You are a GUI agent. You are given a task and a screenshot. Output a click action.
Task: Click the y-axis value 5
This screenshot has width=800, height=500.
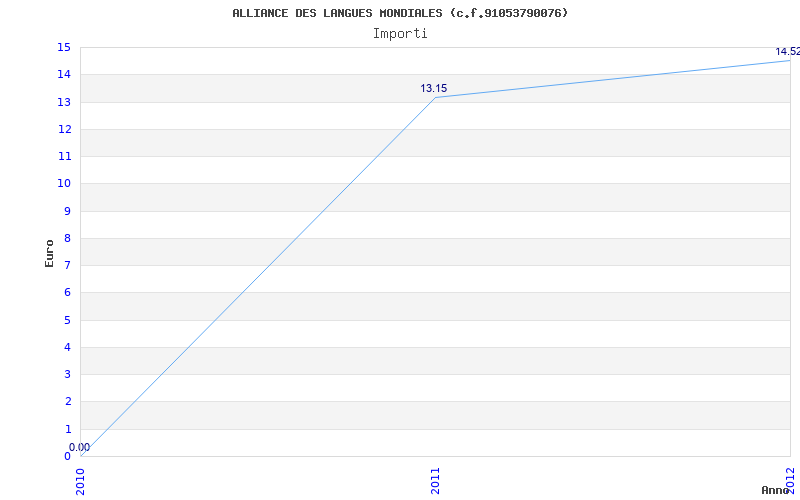[67, 320]
